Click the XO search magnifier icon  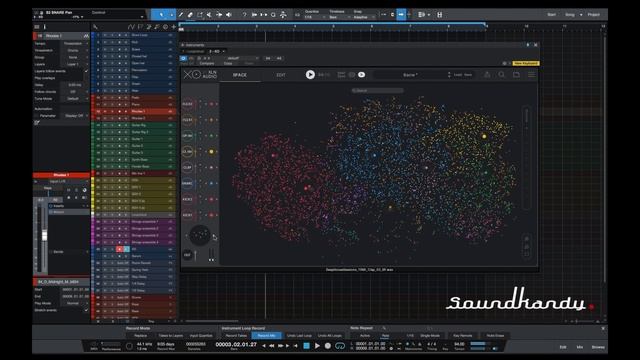coord(502,75)
